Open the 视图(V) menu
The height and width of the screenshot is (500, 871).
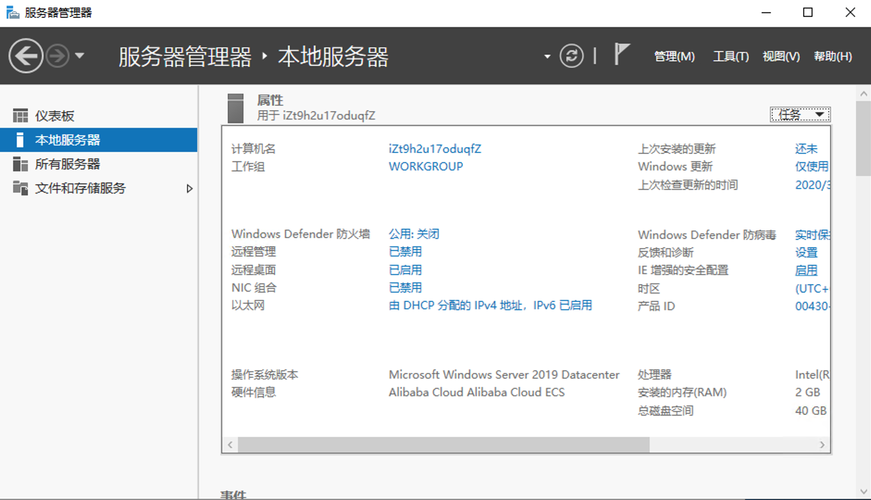[781, 57]
